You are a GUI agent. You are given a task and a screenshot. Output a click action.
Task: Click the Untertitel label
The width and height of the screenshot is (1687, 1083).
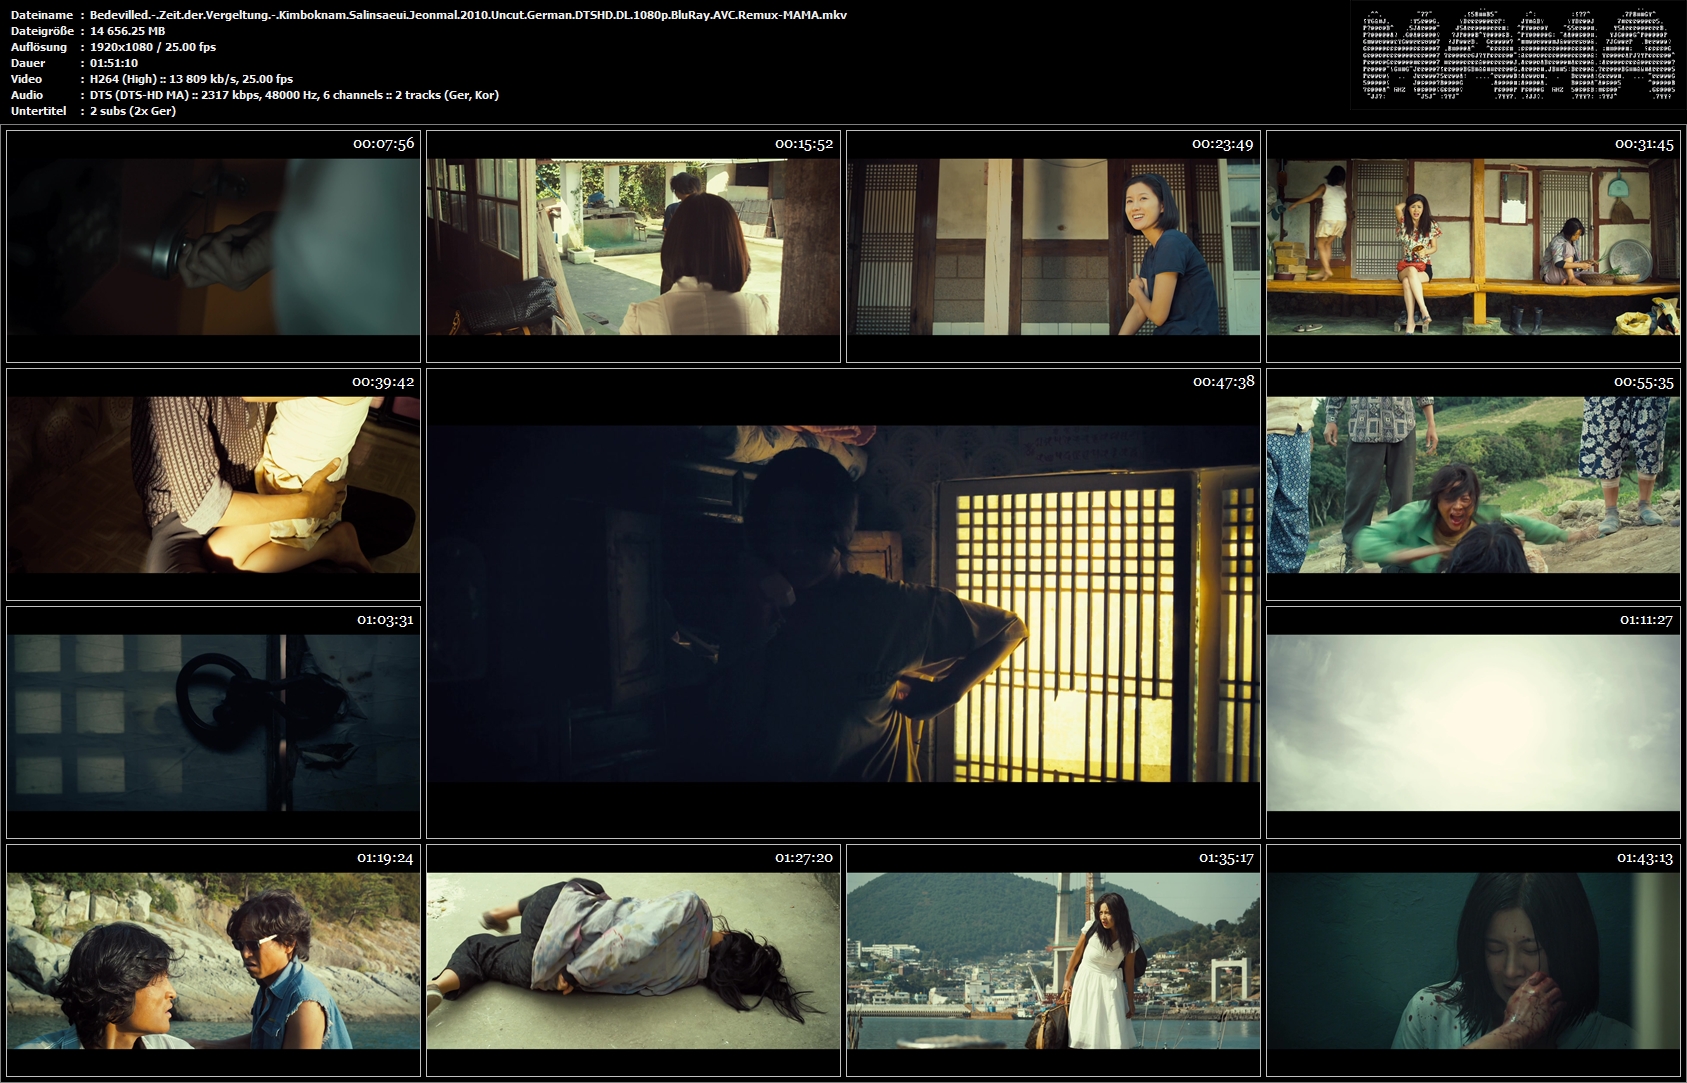[x=38, y=111]
